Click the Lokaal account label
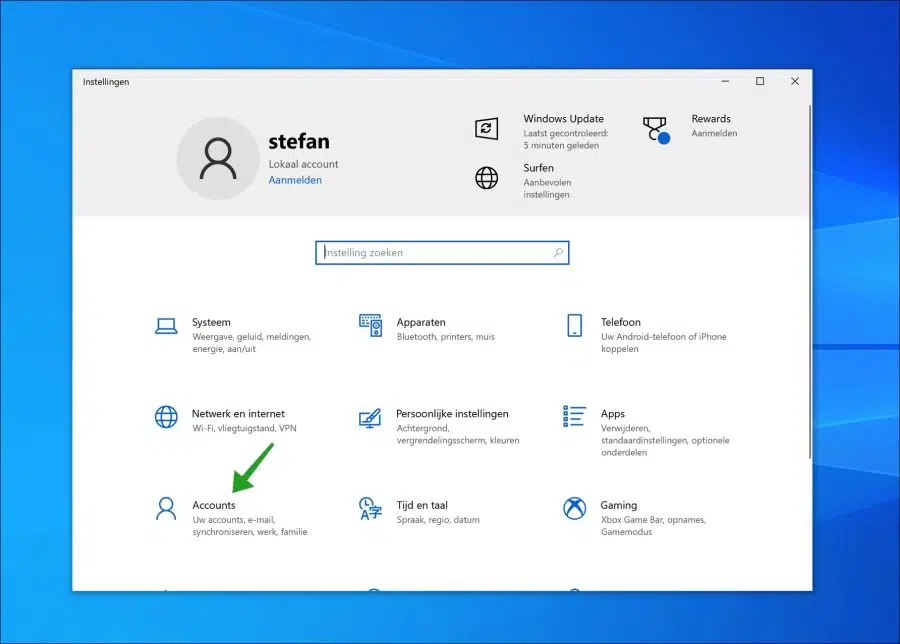 click(x=303, y=164)
